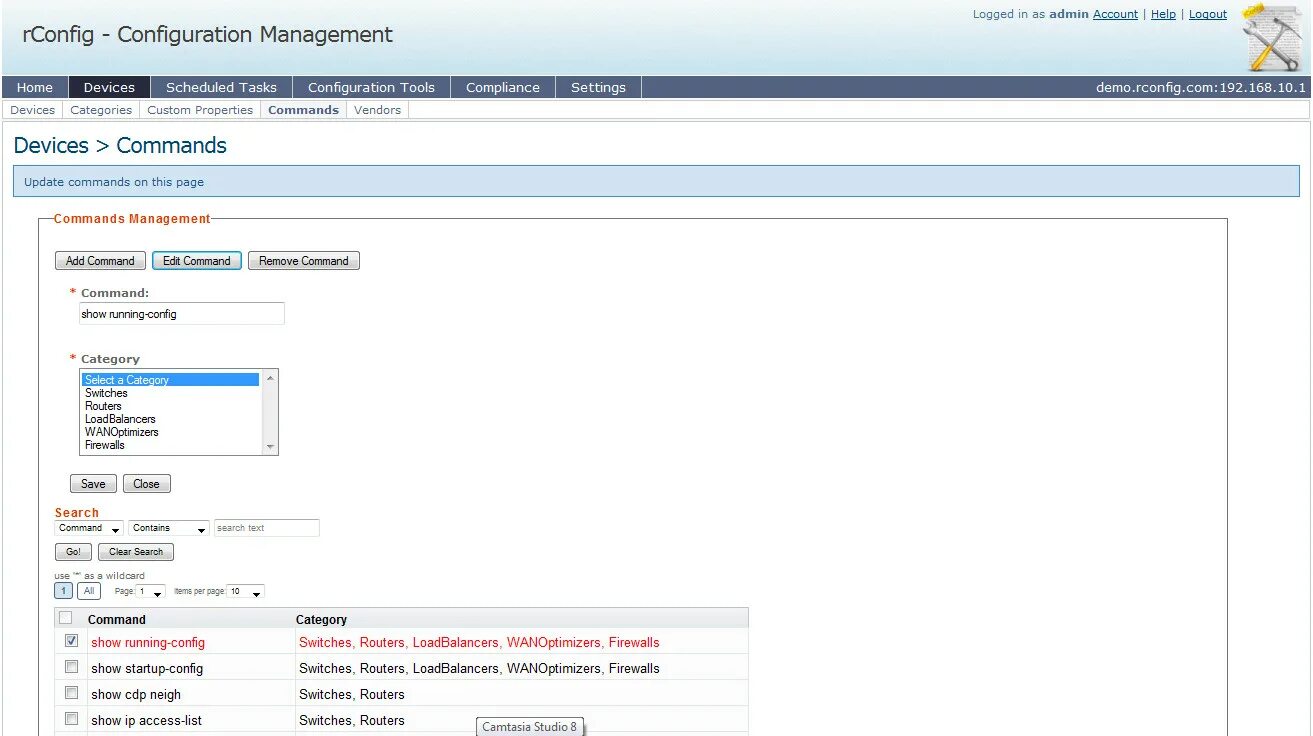
Task: Tick the header select-all checkbox
Action: (66, 618)
